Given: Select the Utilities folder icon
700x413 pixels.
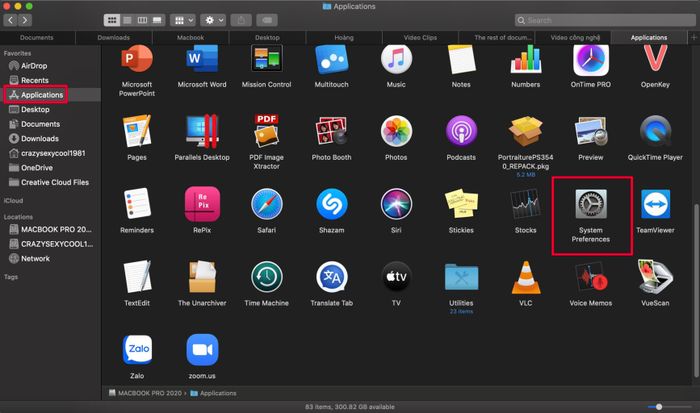Looking at the screenshot, I should [461, 277].
